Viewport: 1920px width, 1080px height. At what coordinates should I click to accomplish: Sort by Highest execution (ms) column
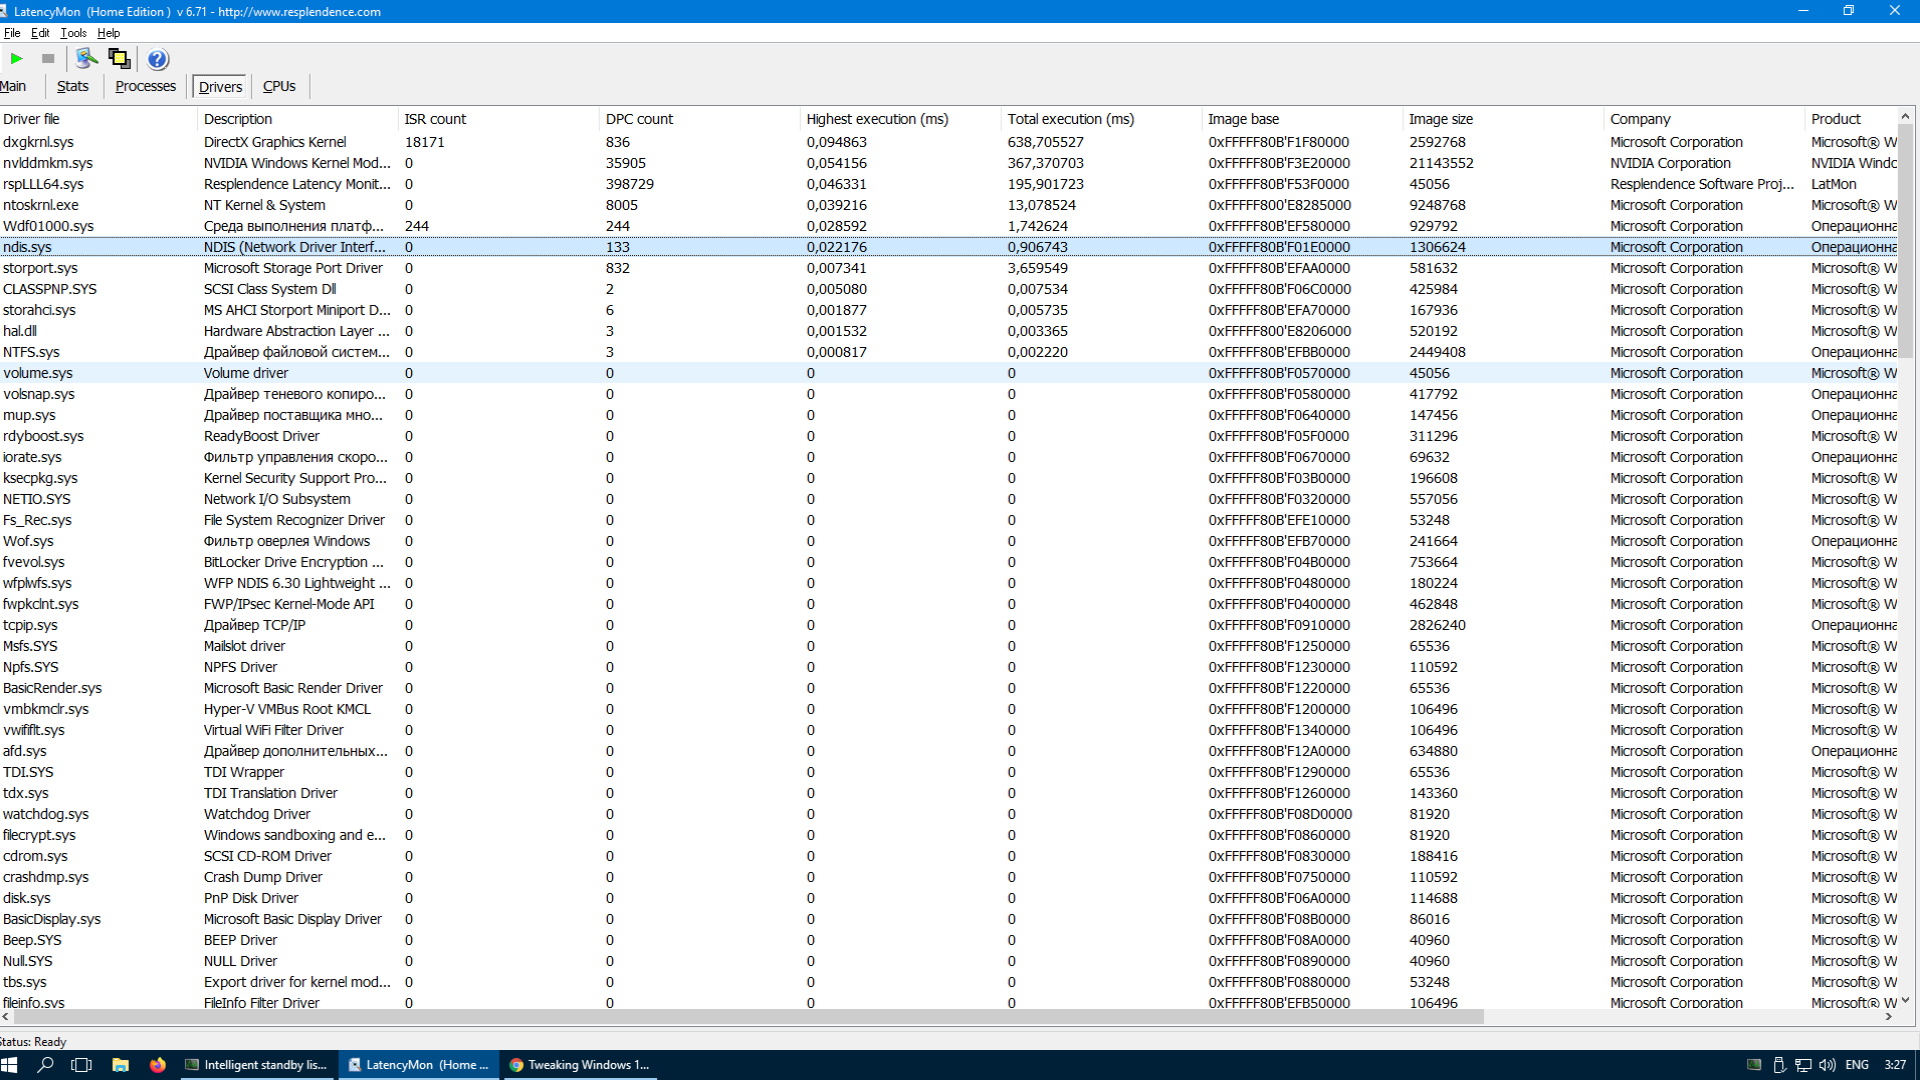877,119
